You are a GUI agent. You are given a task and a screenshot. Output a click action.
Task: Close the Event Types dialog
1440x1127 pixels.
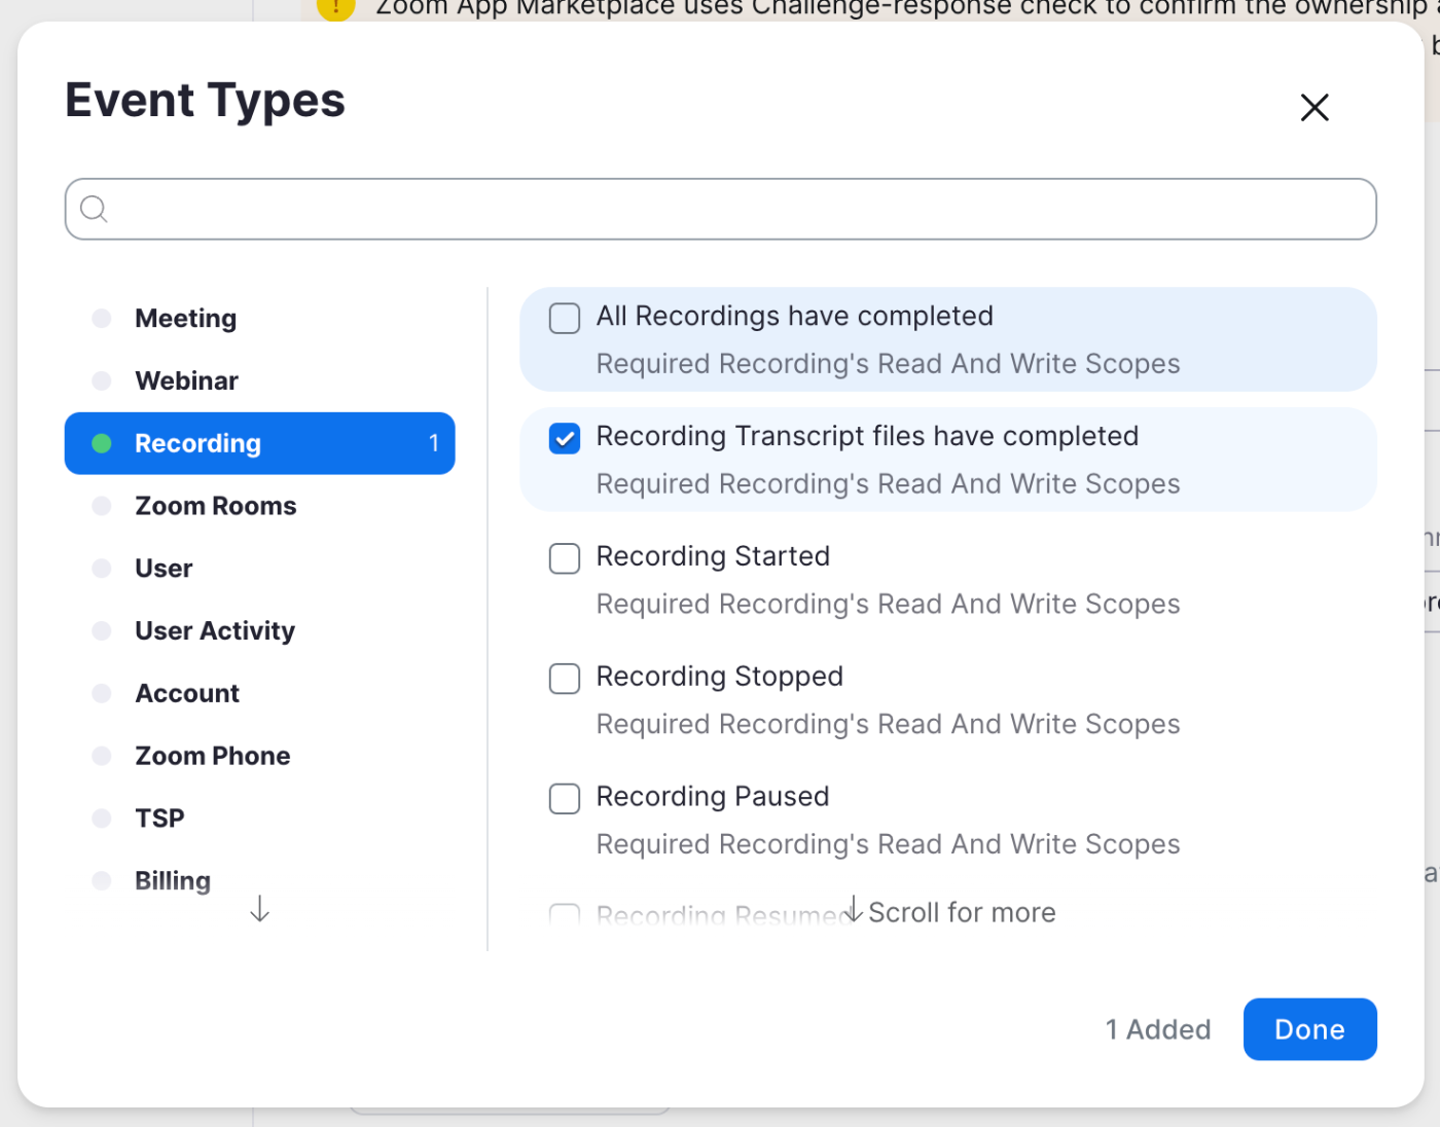coord(1314,107)
